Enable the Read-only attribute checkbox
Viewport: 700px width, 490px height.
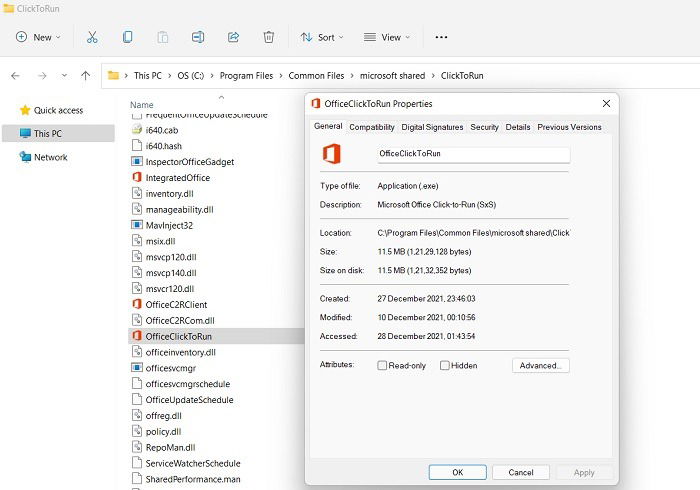(382, 365)
